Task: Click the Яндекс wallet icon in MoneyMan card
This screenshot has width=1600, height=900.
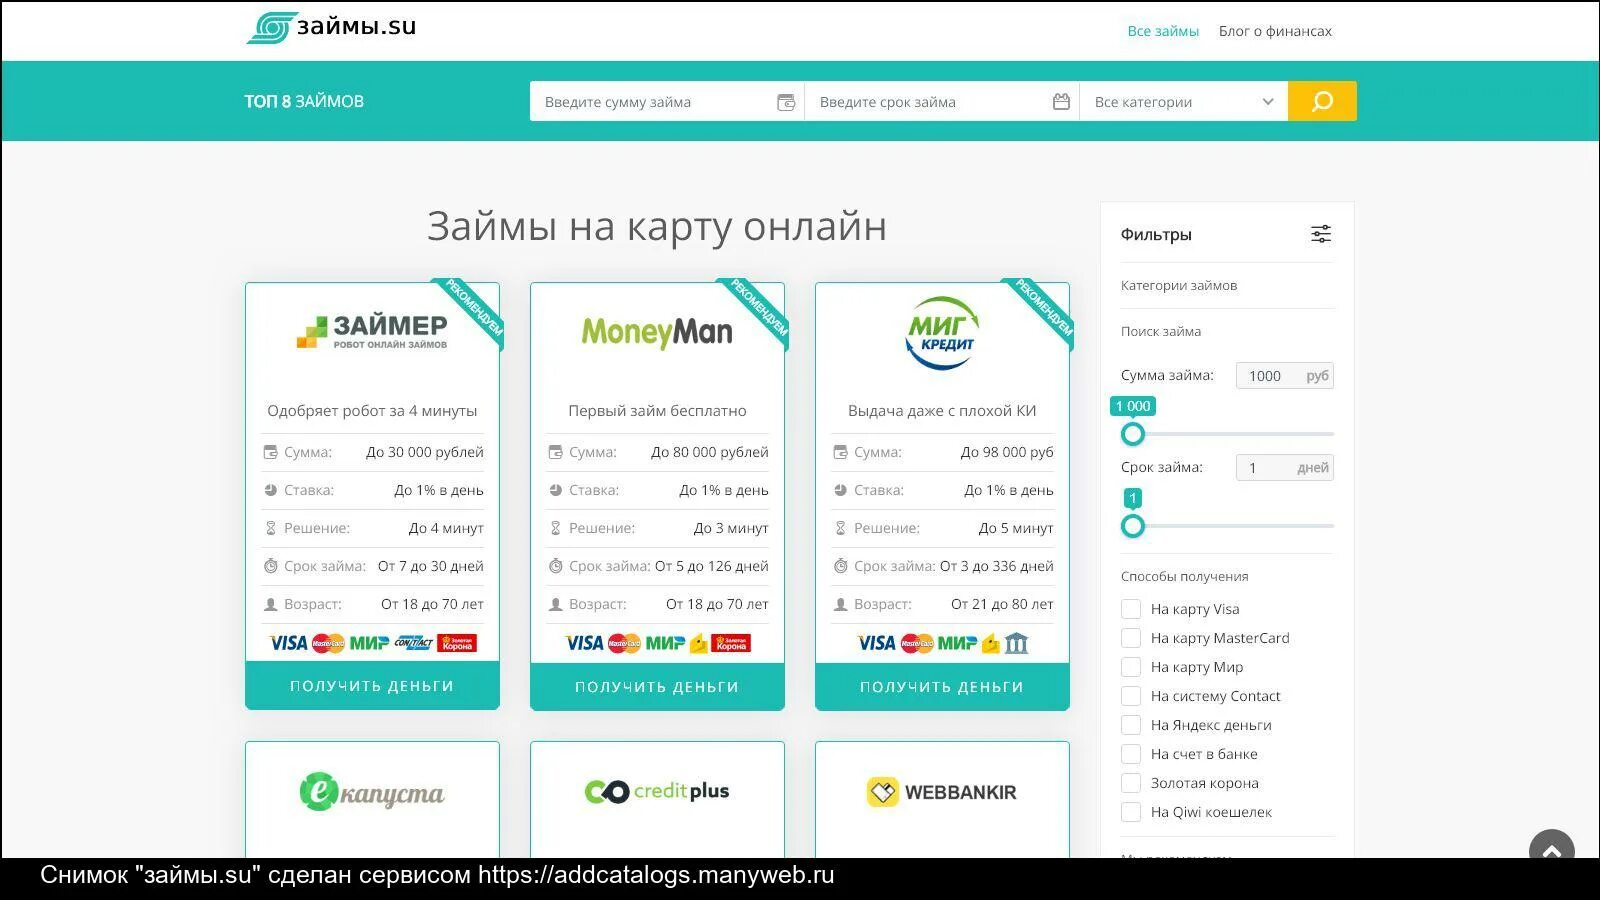Action: point(699,643)
